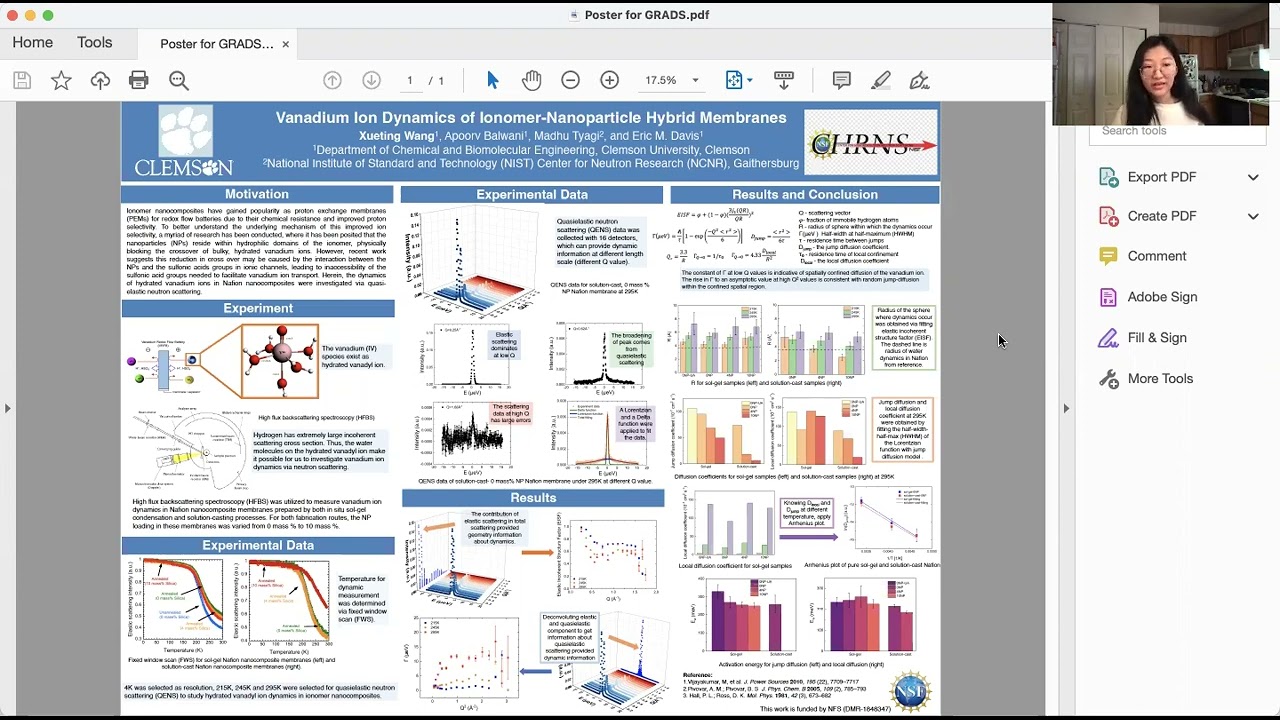1280x720 pixels.
Task: Click the upload to cloud icon
Action: click(100, 80)
